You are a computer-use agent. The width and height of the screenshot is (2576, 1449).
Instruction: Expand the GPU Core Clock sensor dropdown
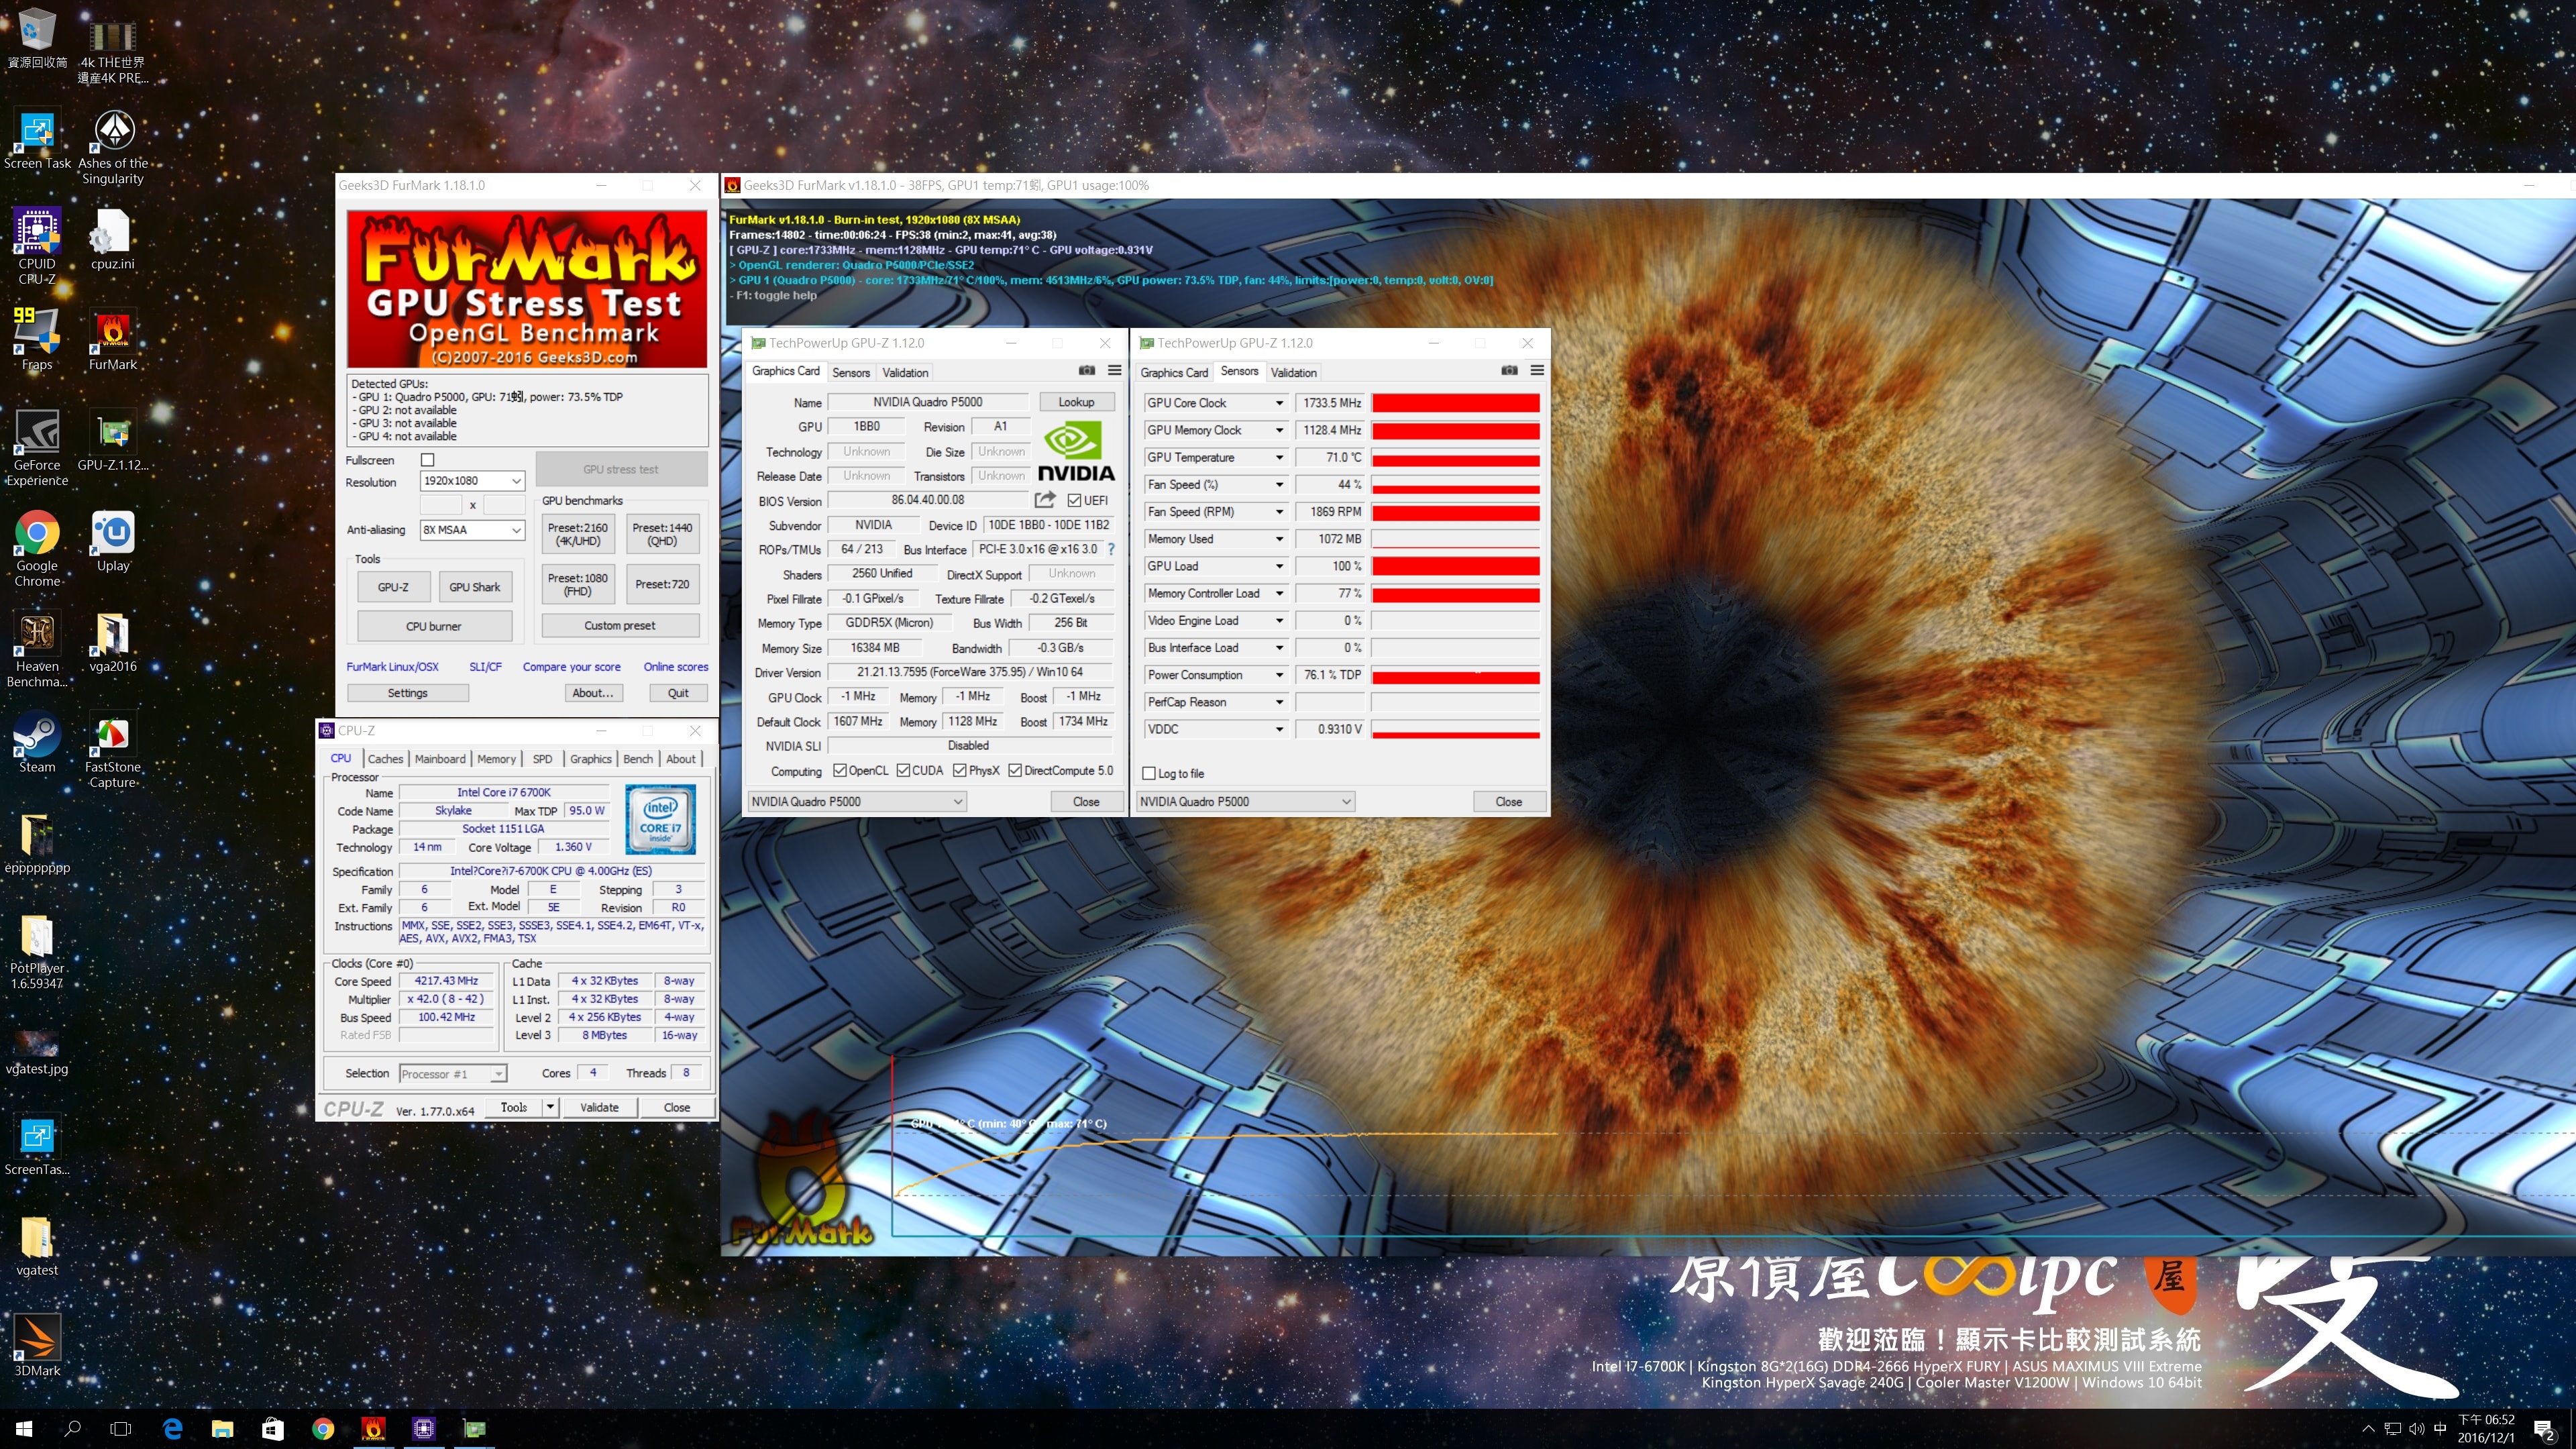click(1279, 403)
